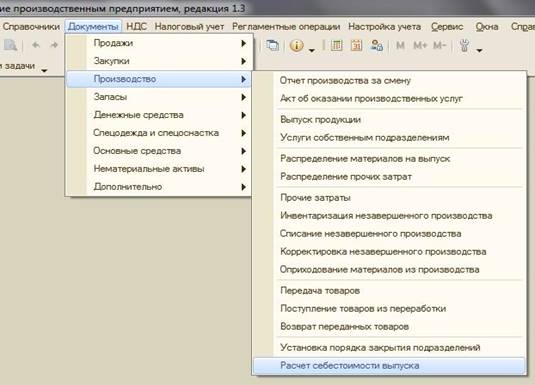Open Отчет производства за смену
This screenshot has width=535, height=385.
point(389,81)
